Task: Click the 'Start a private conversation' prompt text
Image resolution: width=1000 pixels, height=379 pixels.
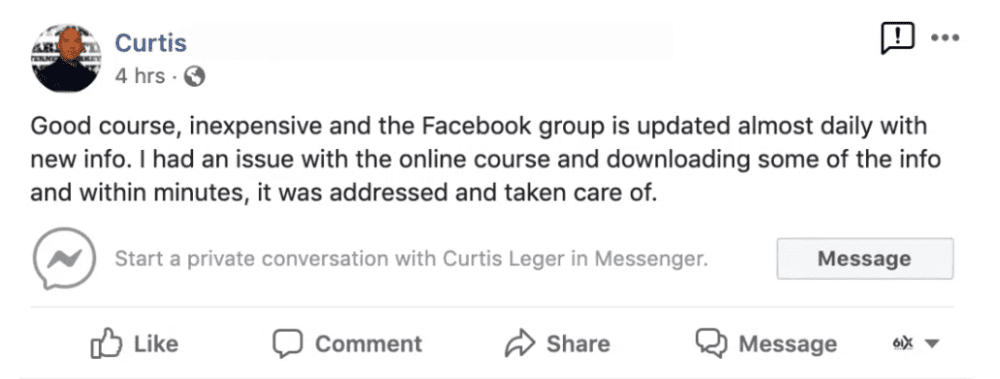Action: [x=411, y=259]
